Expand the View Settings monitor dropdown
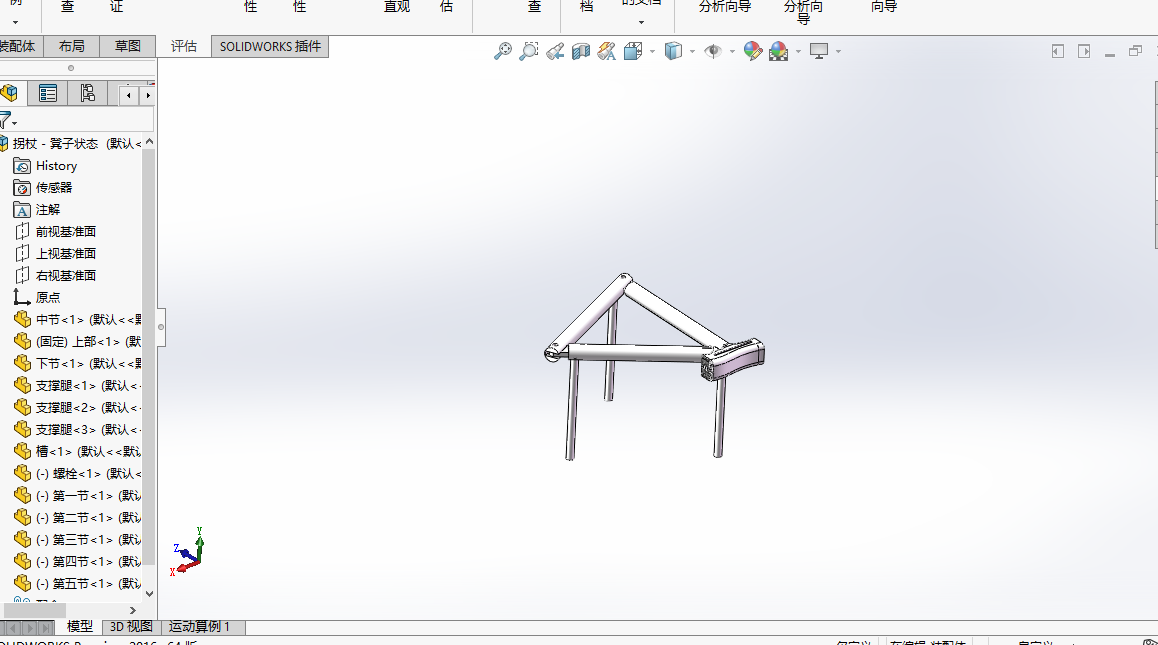The width and height of the screenshot is (1158, 645). pyautogui.click(x=838, y=52)
